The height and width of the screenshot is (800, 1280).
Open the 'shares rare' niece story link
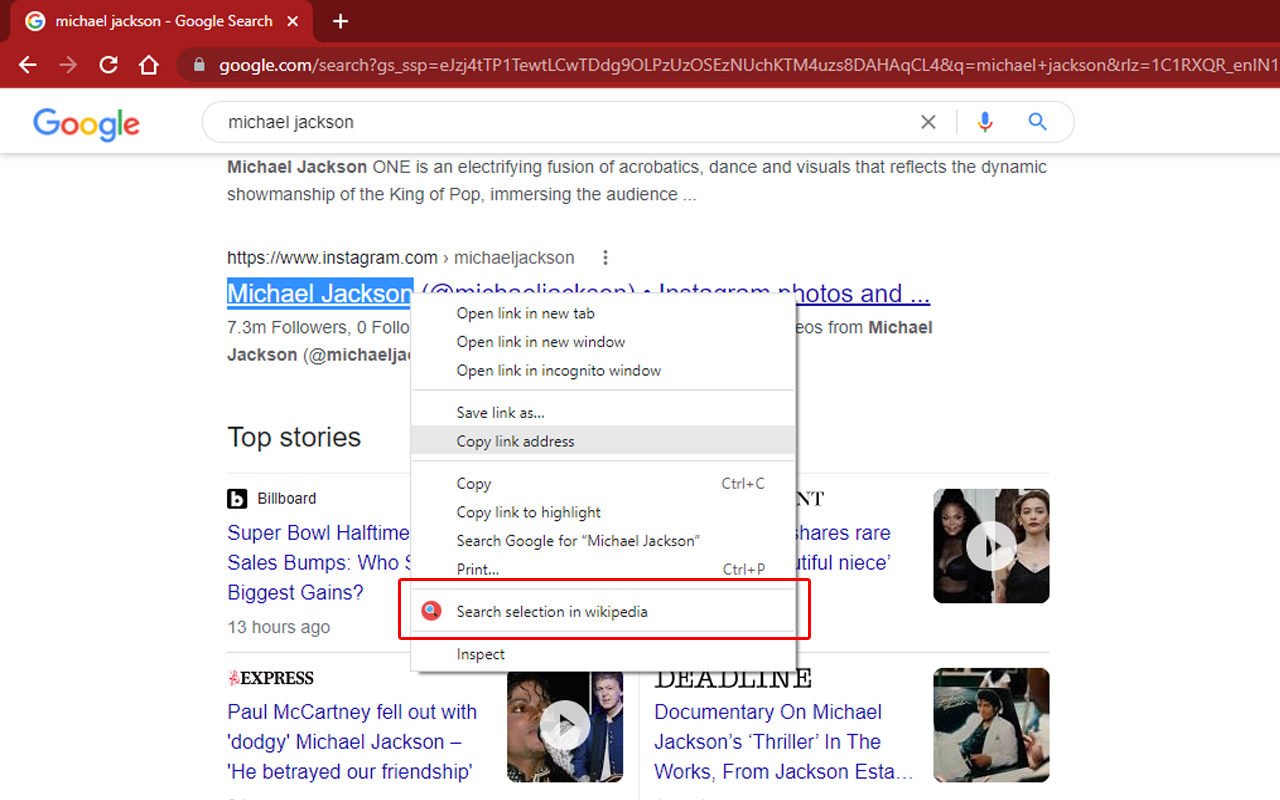pyautogui.click(x=844, y=548)
